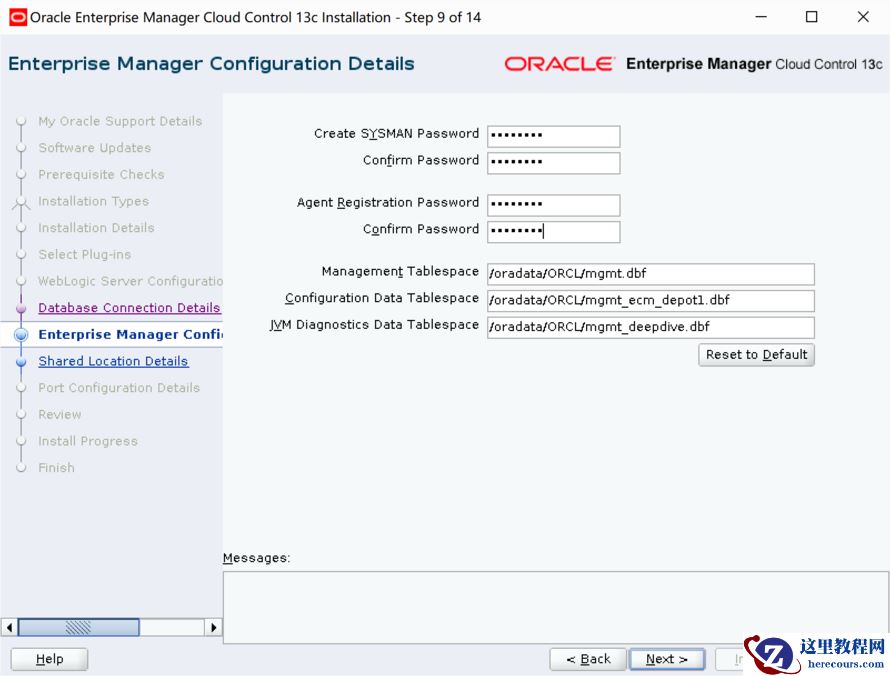The height and width of the screenshot is (676, 890).
Task: Click the sidebar scroll left arrow
Action: pyautogui.click(x=9, y=627)
